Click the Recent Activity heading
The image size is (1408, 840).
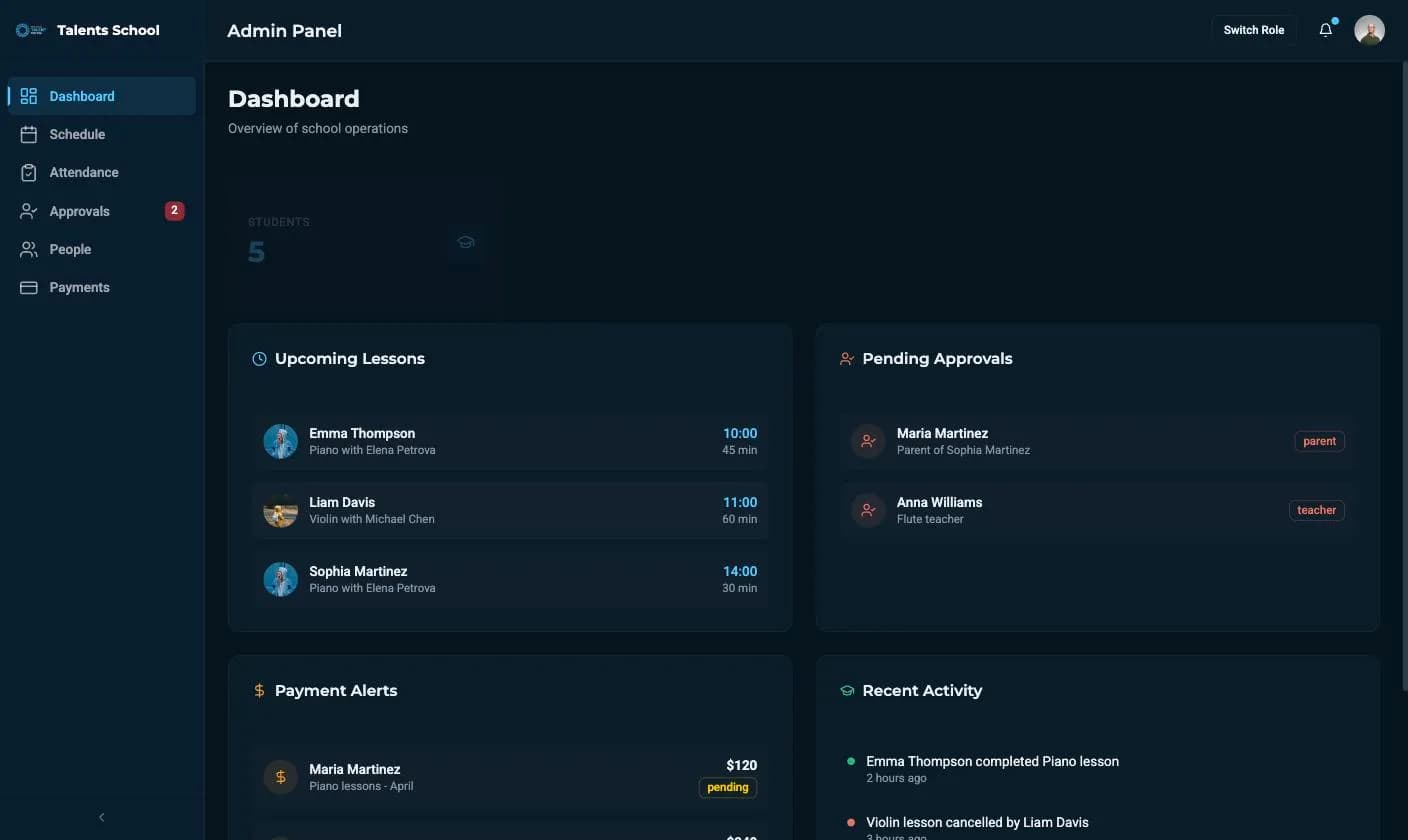[x=922, y=691]
